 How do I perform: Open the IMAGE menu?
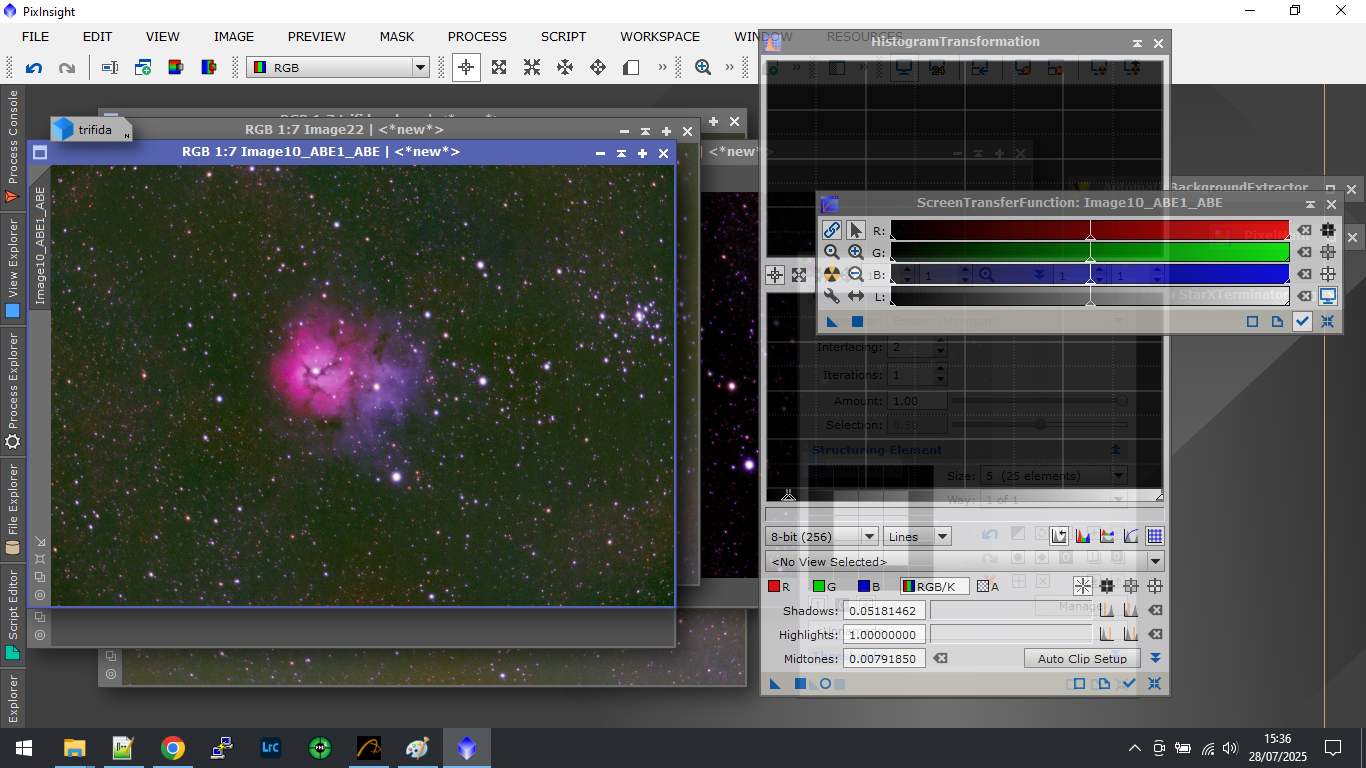pyautogui.click(x=234, y=36)
